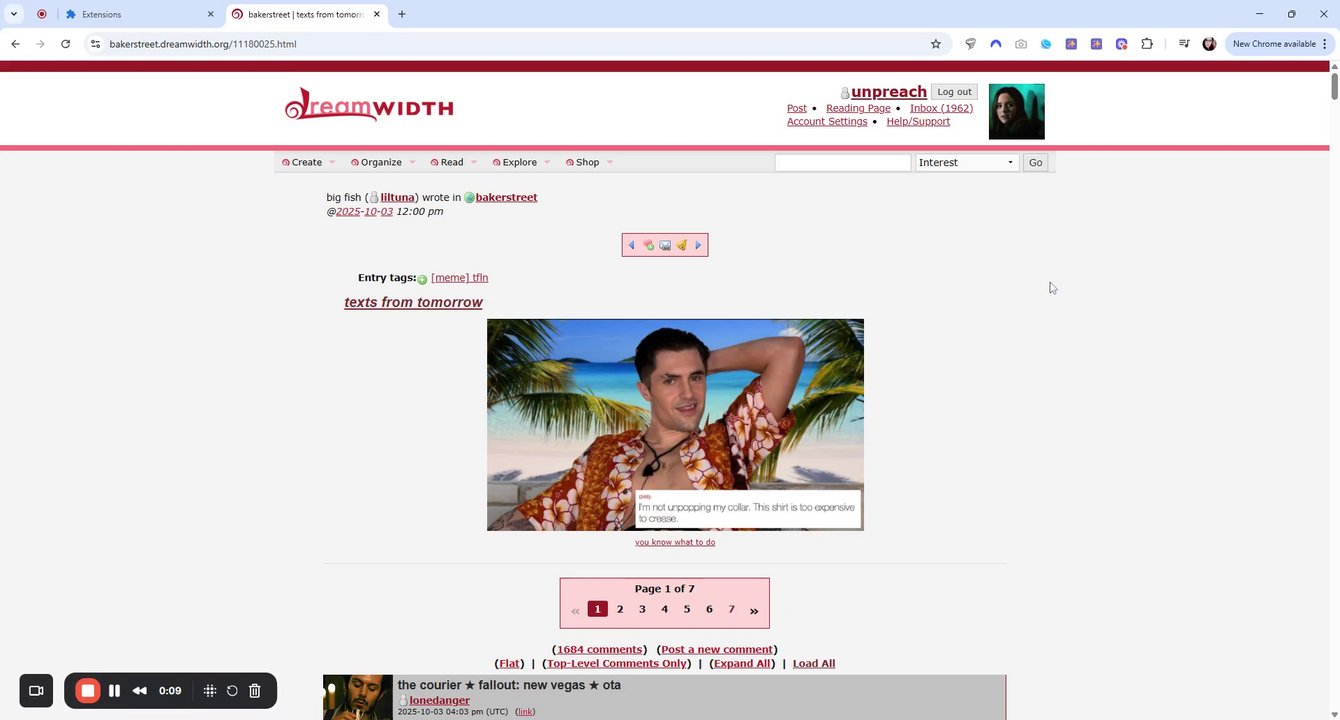The image size is (1340, 720).
Task: Expand the Organize menu
Action: pos(383,162)
